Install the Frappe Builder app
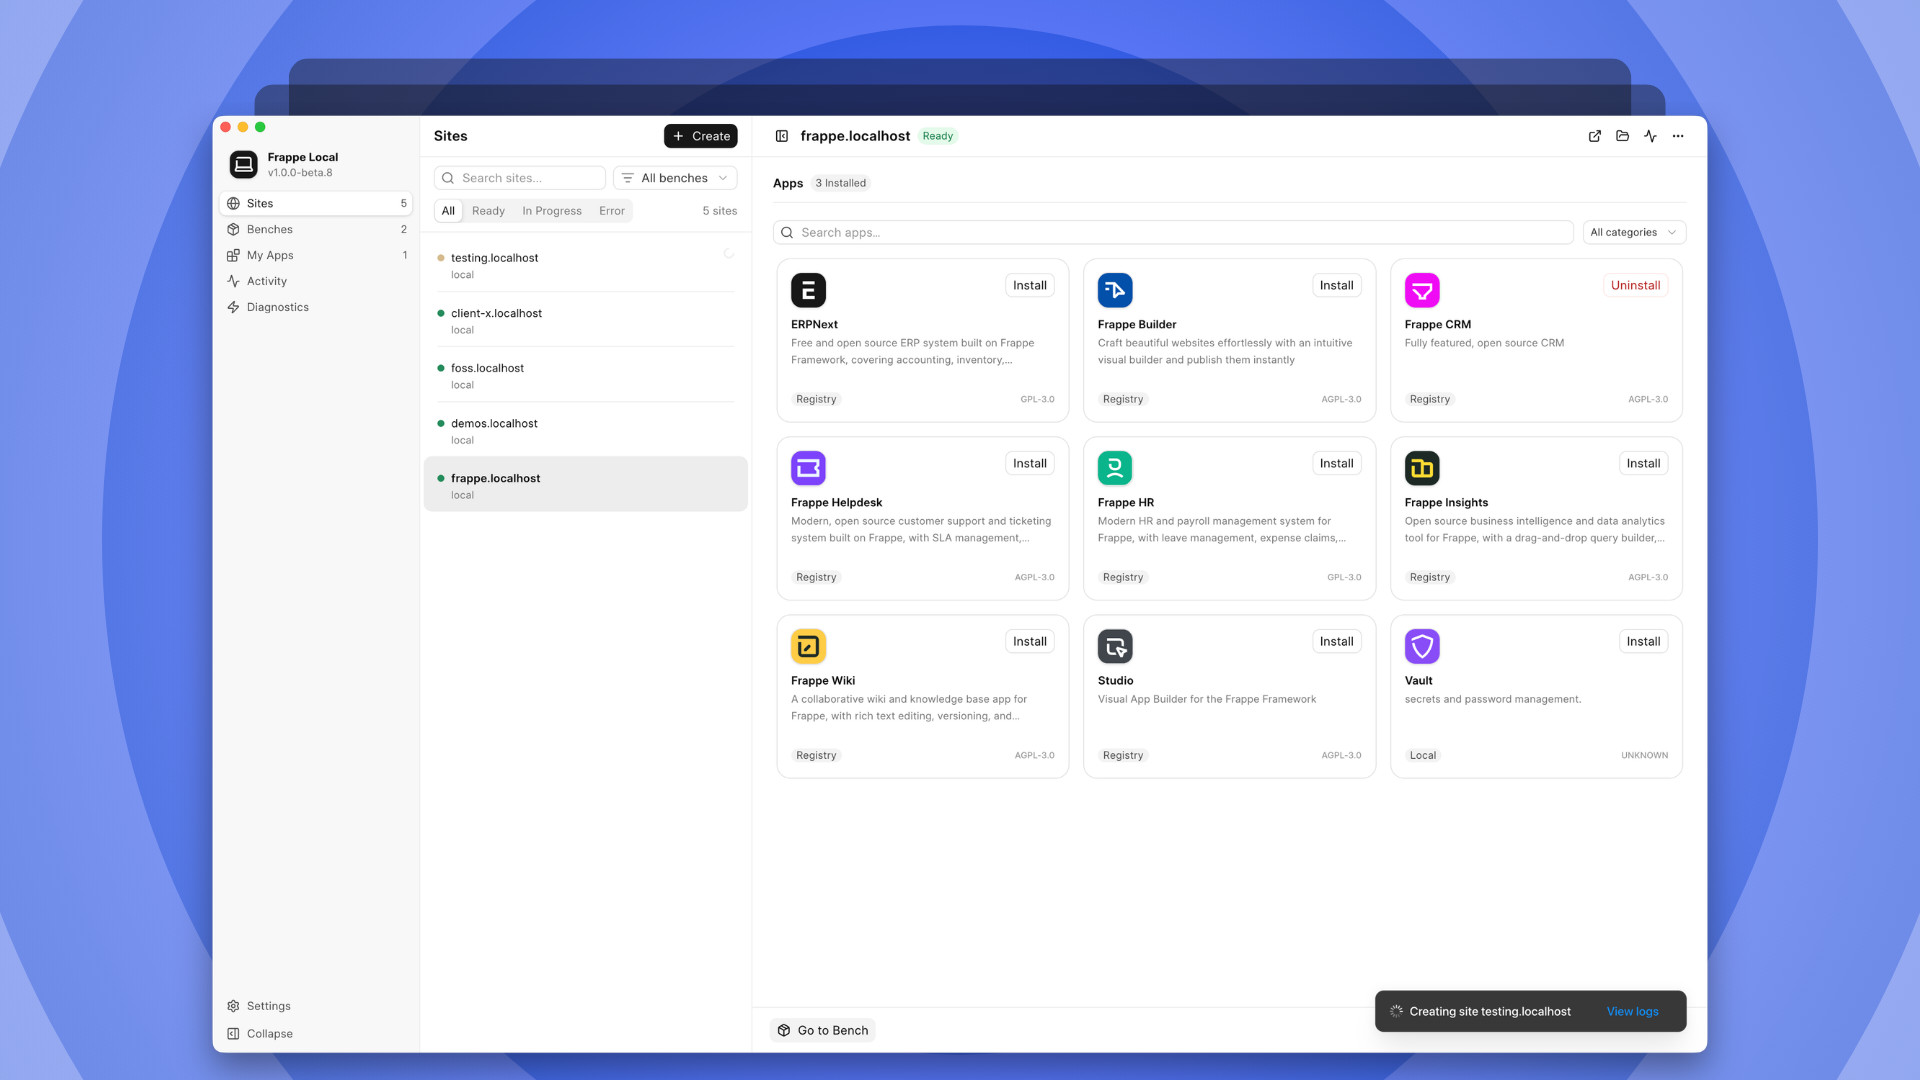 (x=1336, y=286)
